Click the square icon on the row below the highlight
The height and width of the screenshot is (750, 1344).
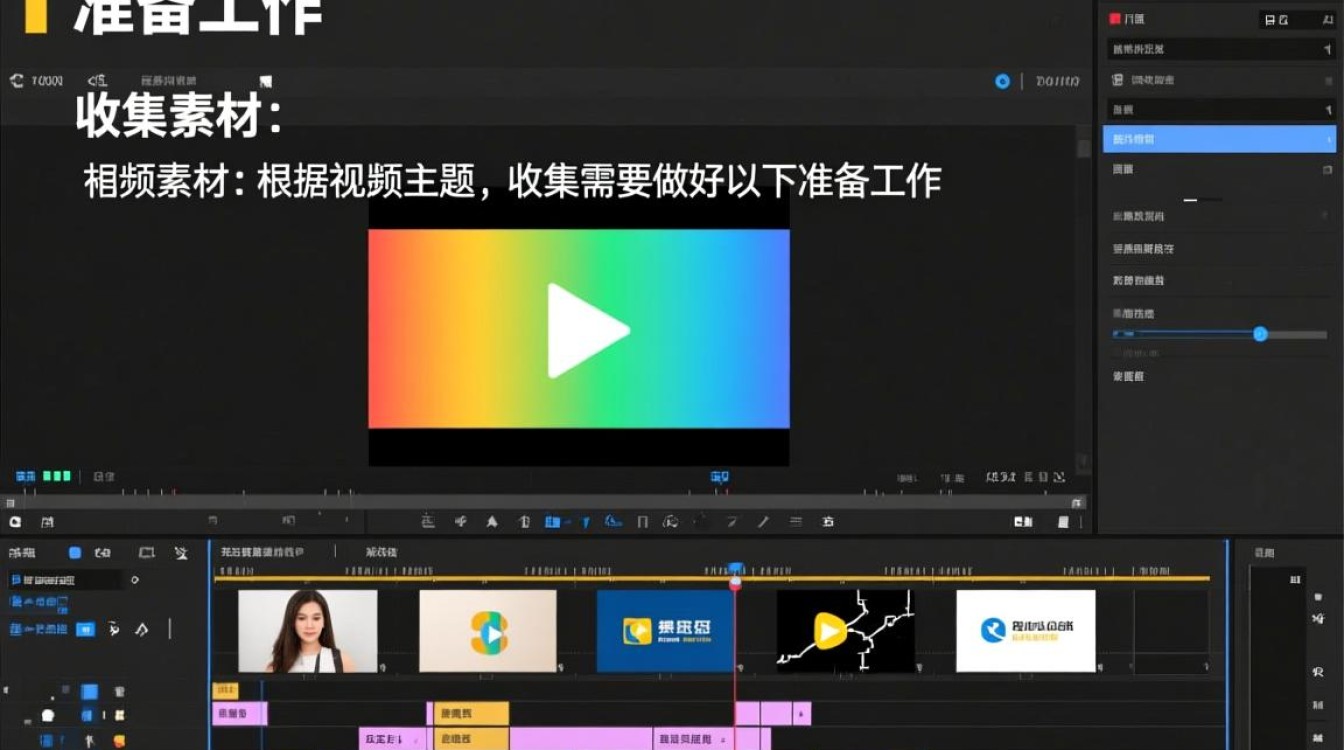pyautogui.click(x=1328, y=170)
